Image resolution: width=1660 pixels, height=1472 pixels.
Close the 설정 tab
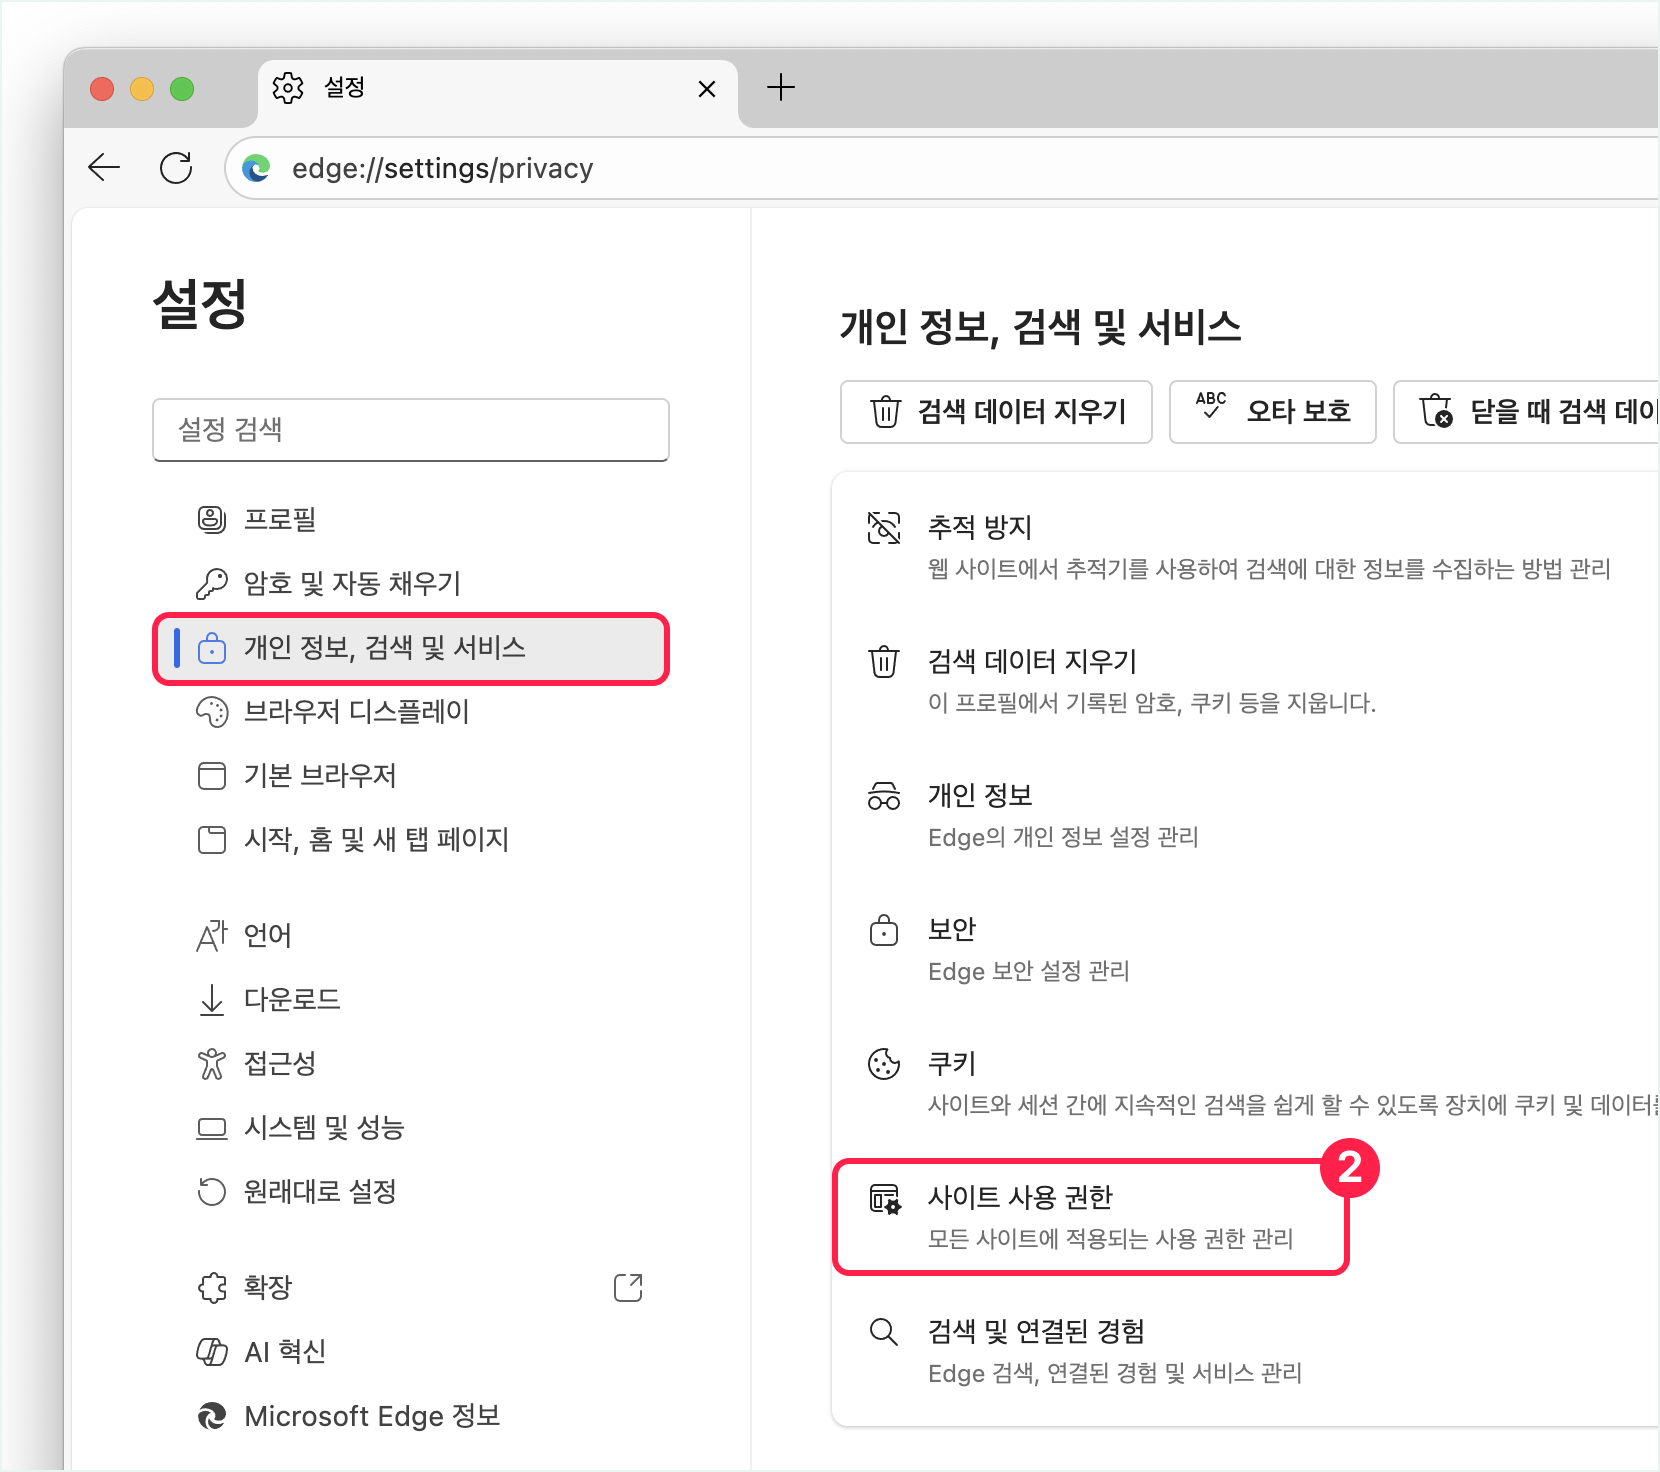[x=706, y=89]
